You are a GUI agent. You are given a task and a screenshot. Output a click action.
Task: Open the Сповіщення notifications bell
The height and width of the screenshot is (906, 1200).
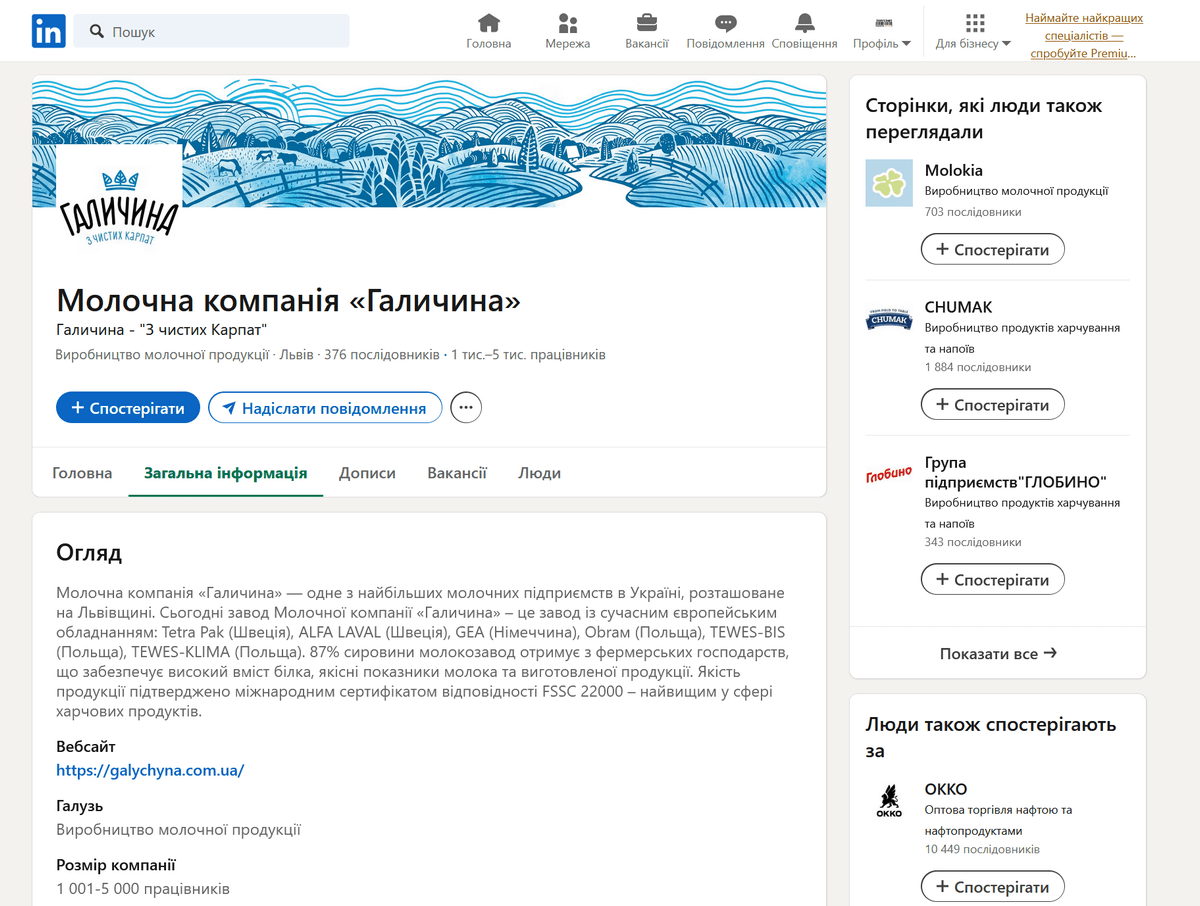coord(804,22)
